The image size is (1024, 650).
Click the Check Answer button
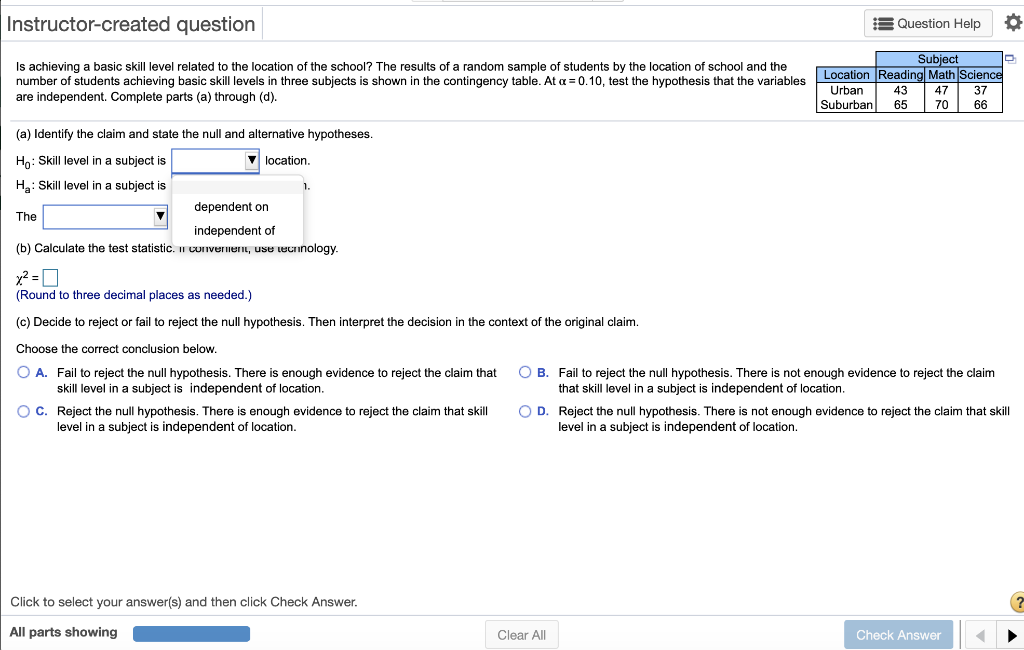pos(897,634)
